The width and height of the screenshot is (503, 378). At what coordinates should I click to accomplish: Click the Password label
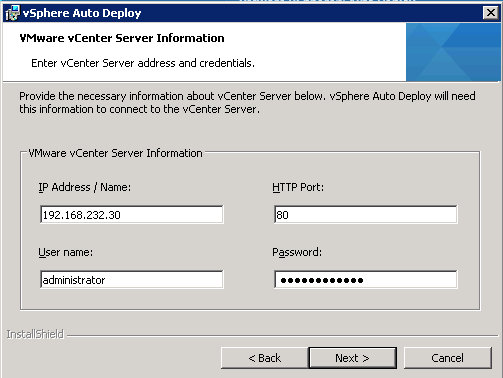click(x=297, y=252)
